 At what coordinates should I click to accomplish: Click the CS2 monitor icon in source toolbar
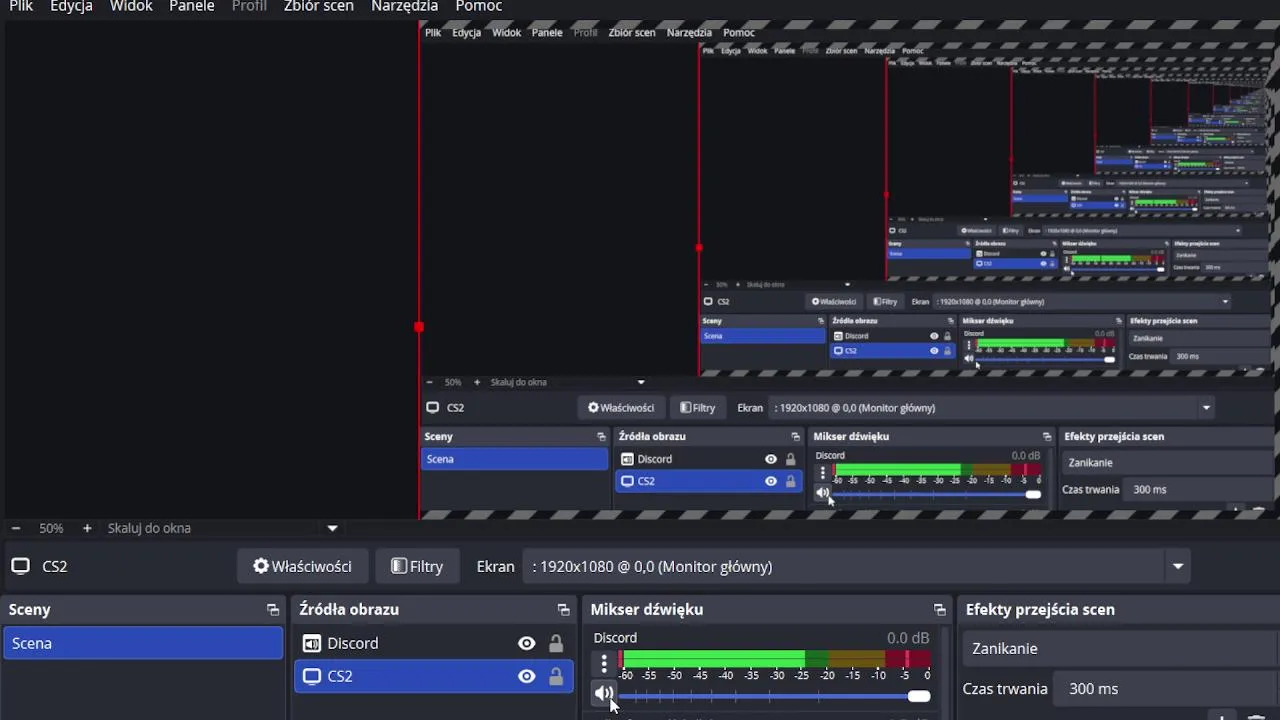click(20, 566)
